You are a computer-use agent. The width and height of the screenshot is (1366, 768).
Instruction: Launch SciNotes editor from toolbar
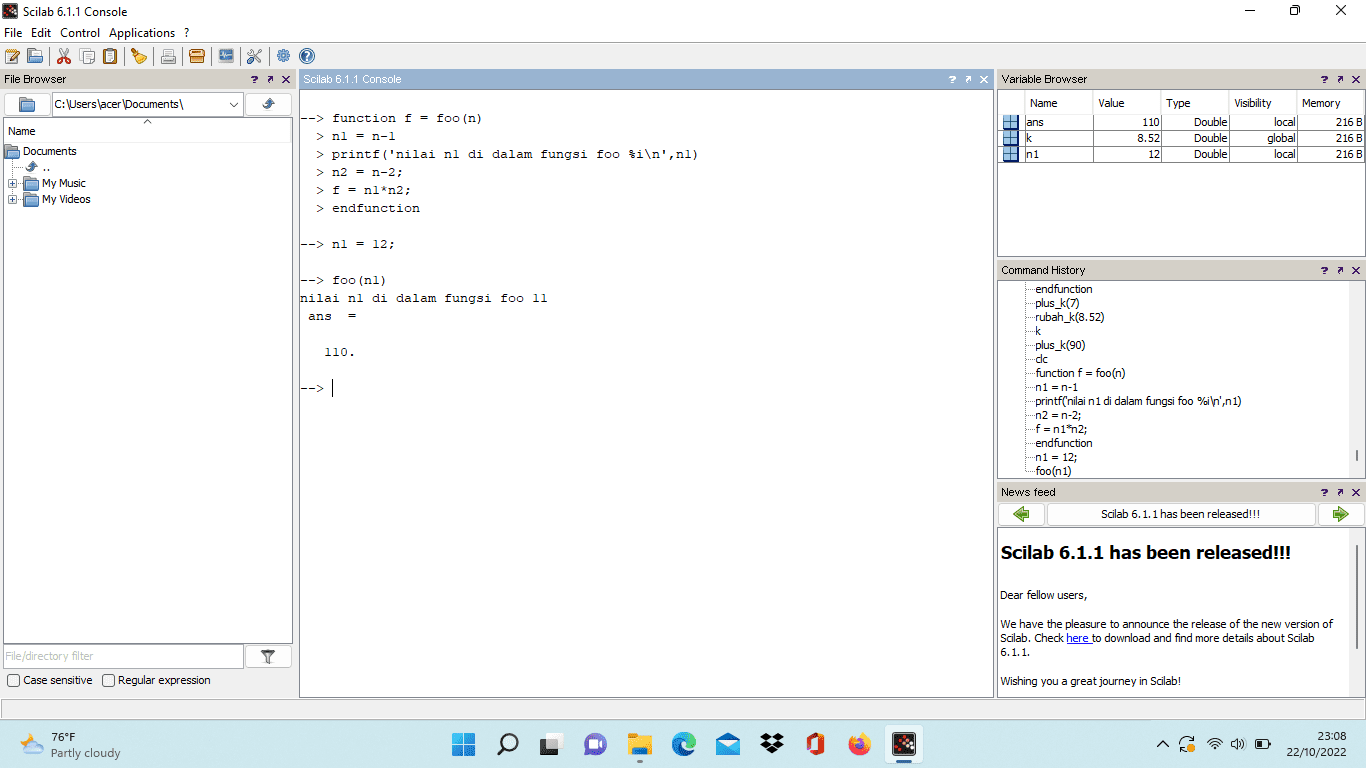(x=13, y=56)
